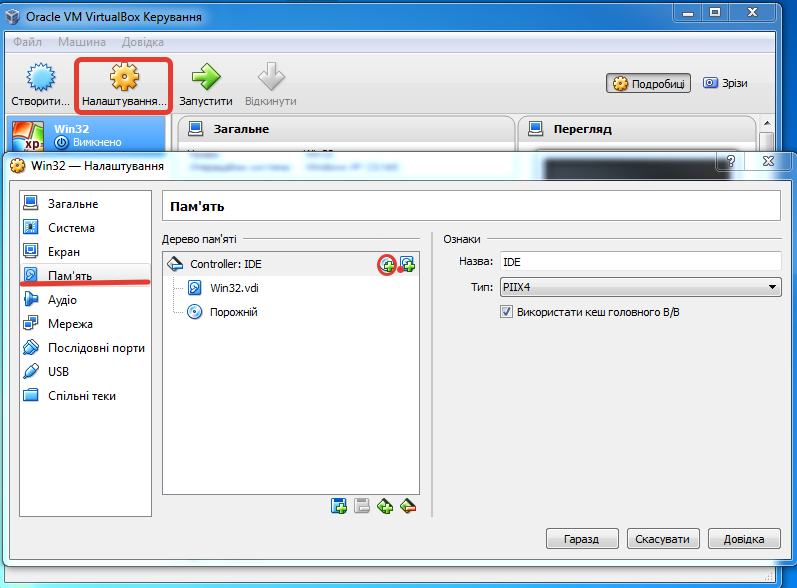Select Загальне settings category
The width and height of the screenshot is (797, 588).
click(85, 204)
